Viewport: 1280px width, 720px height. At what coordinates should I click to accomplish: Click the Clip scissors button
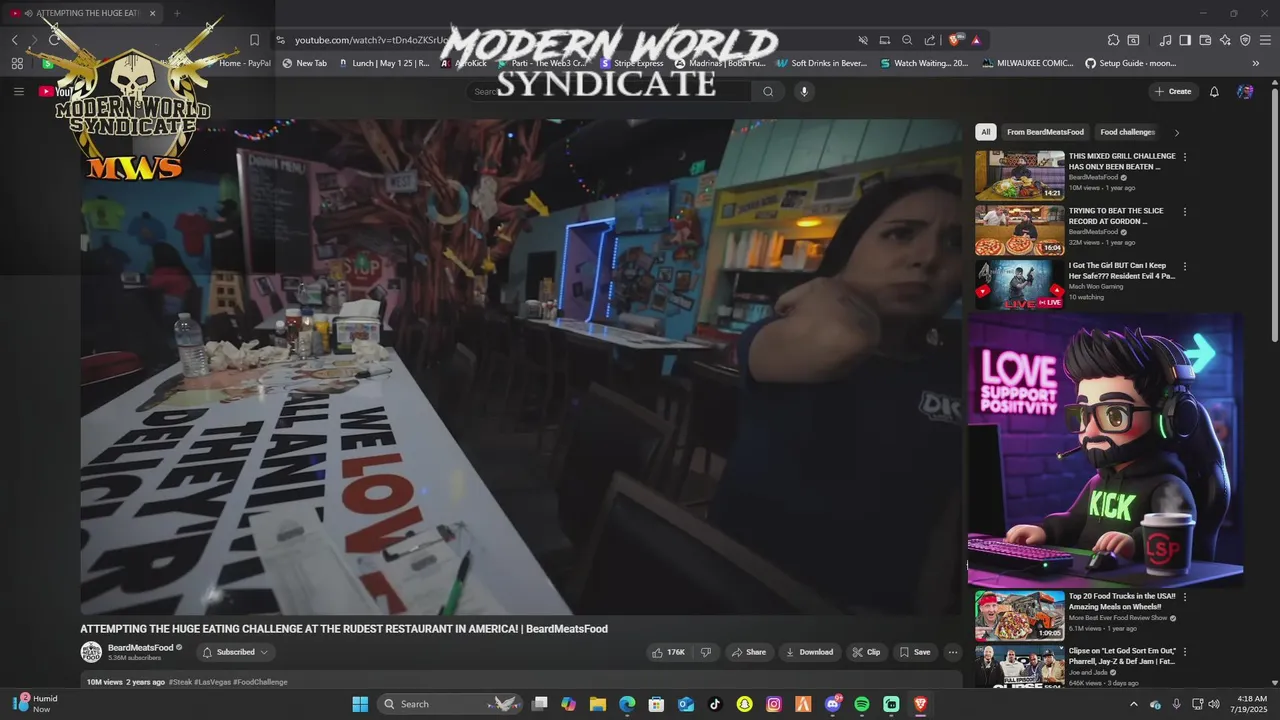point(866,652)
